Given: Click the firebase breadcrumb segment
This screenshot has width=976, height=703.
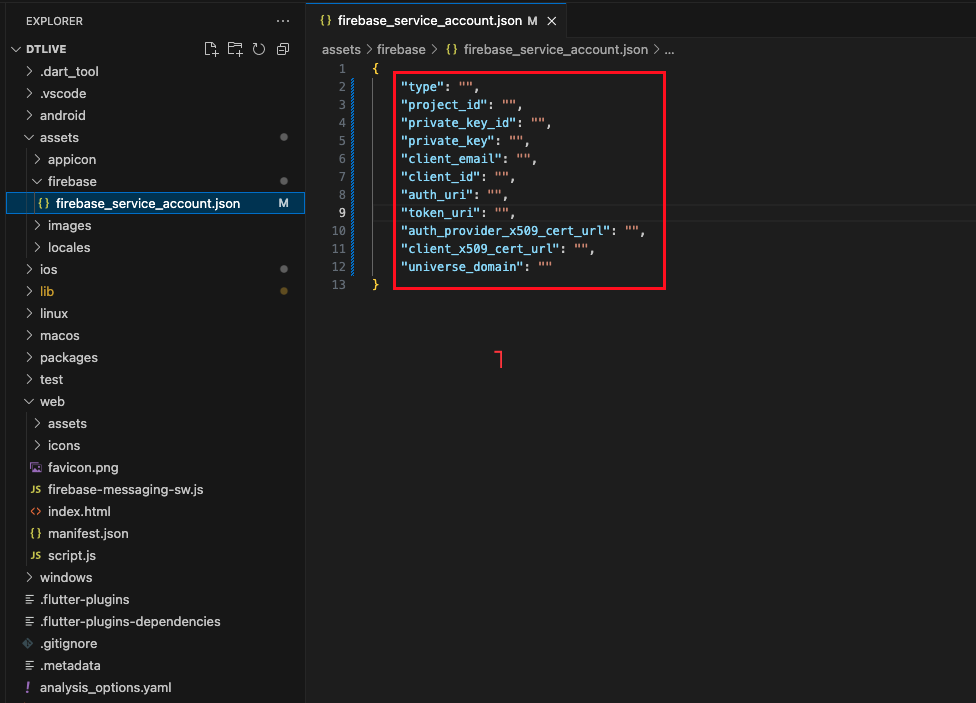Looking at the screenshot, I should tap(401, 50).
